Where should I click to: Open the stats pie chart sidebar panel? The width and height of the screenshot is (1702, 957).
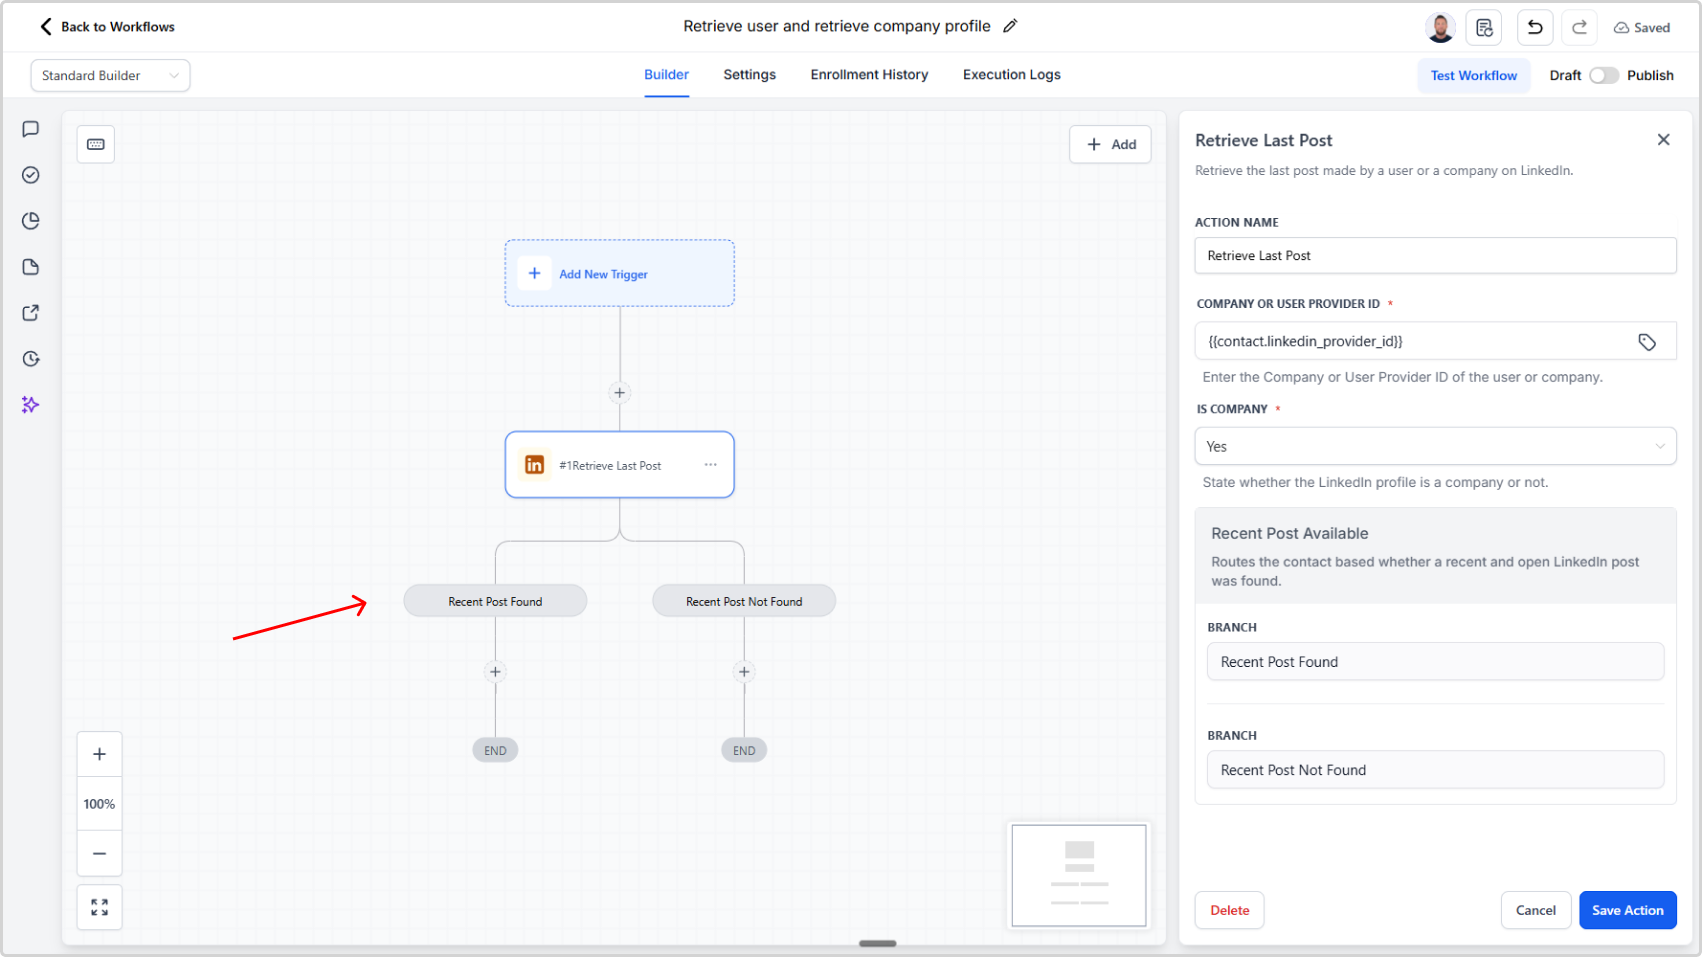[x=30, y=221]
